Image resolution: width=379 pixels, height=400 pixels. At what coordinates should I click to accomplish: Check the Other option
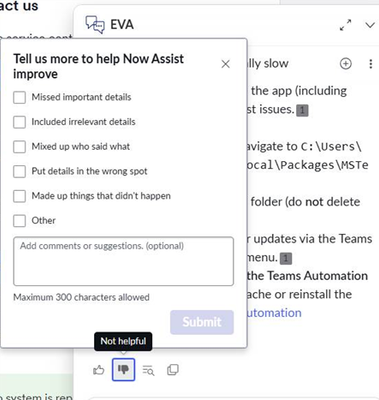point(19,221)
